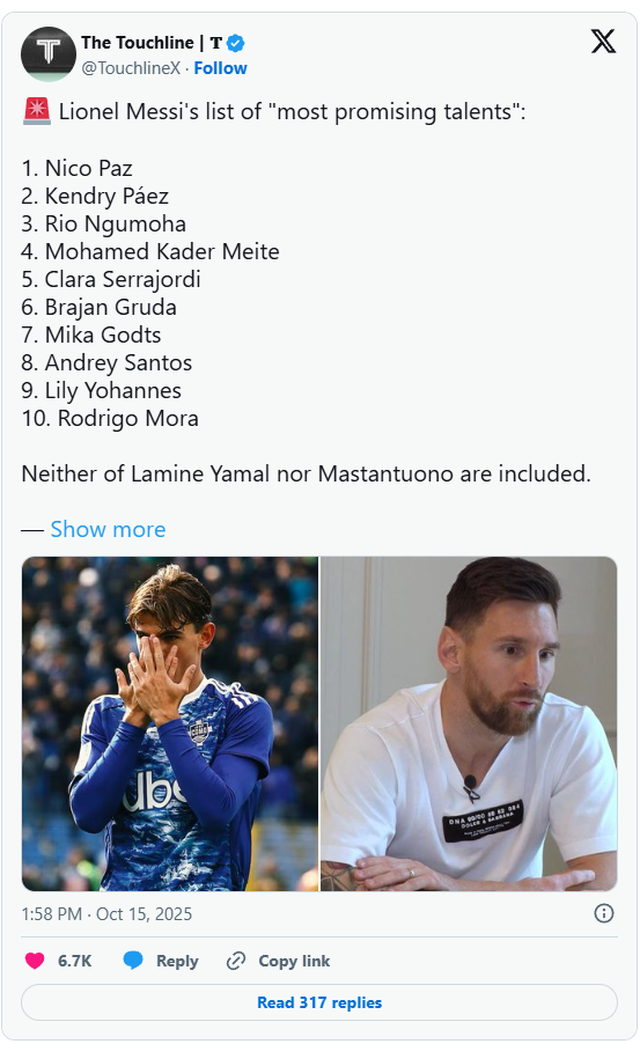Viewport: 640px width, 1044px height.
Task: Open the post info circle icon
Action: coord(604,913)
